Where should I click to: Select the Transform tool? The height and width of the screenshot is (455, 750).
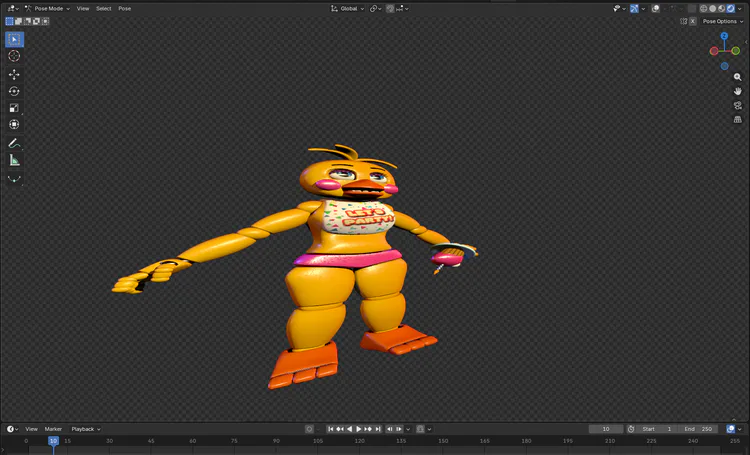click(14, 124)
